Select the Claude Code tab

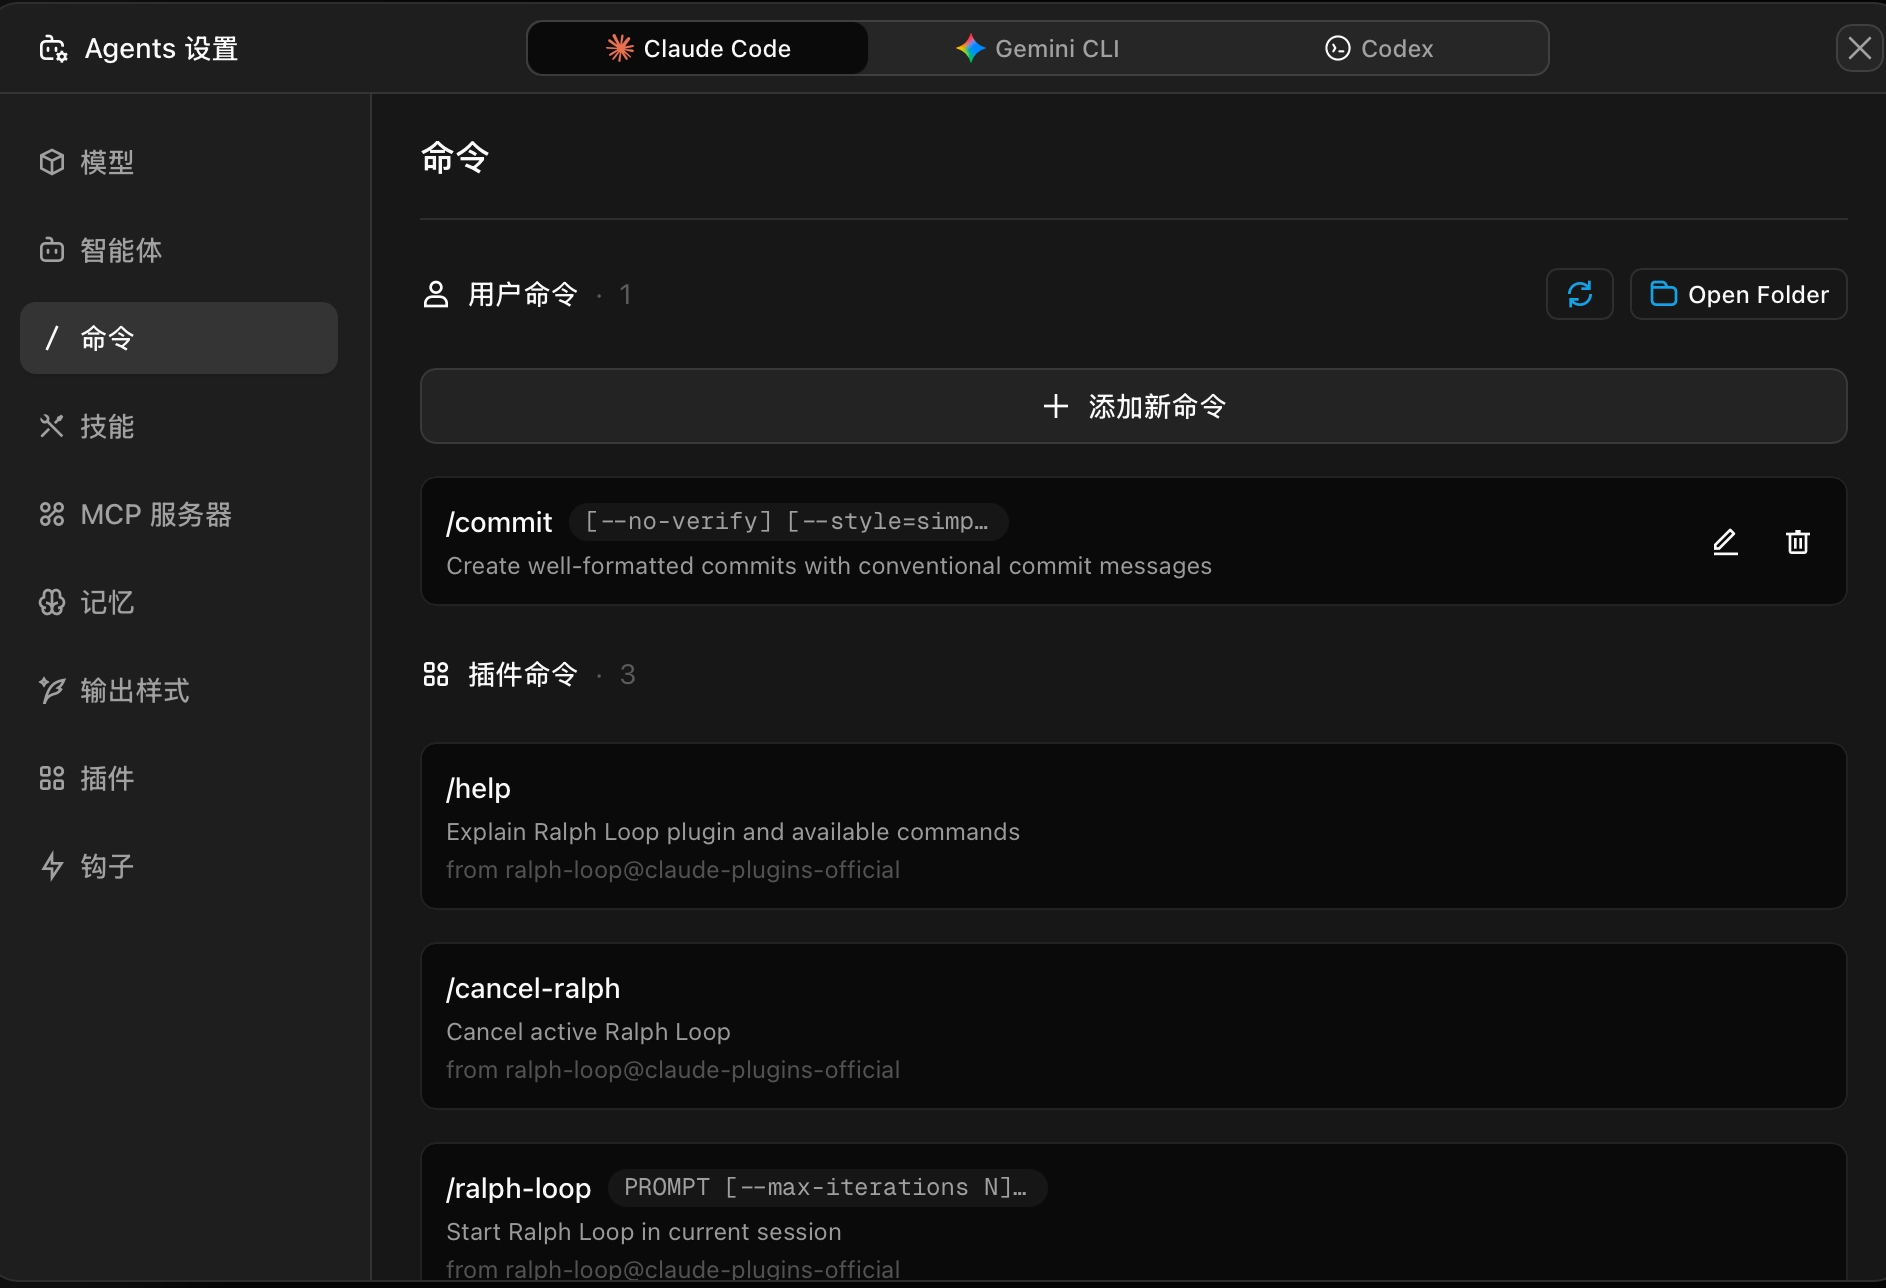point(698,48)
